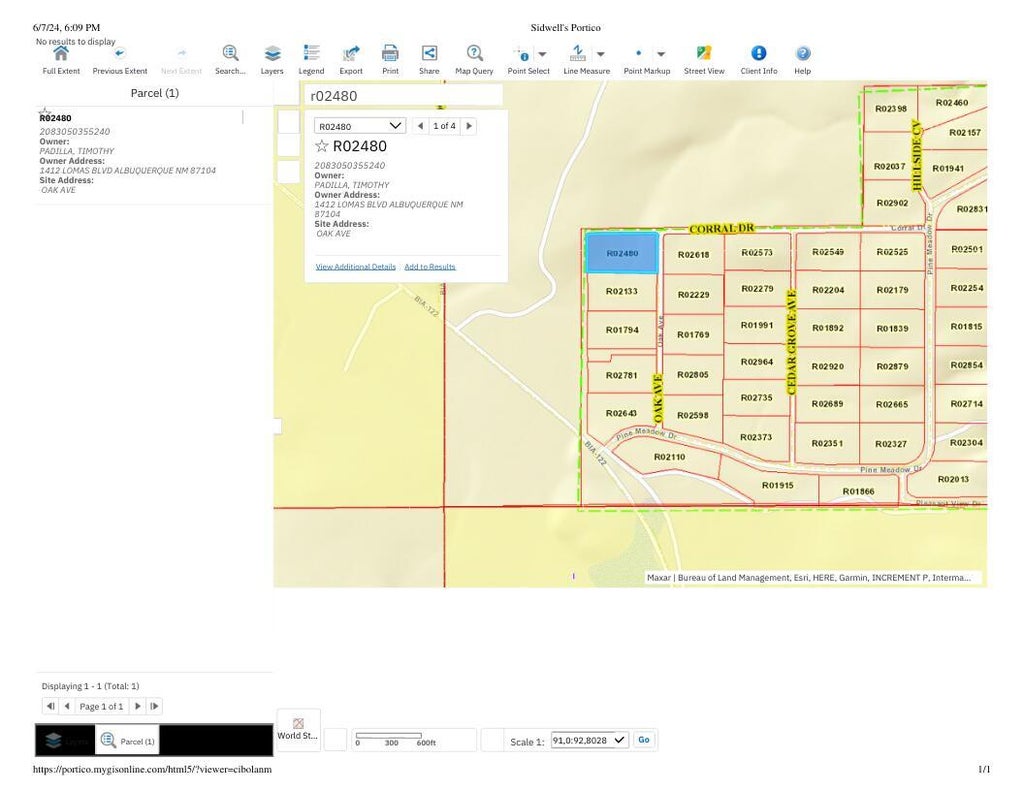Go back with Previous Extent
Screen dimensions: 1024x791
click(120, 55)
